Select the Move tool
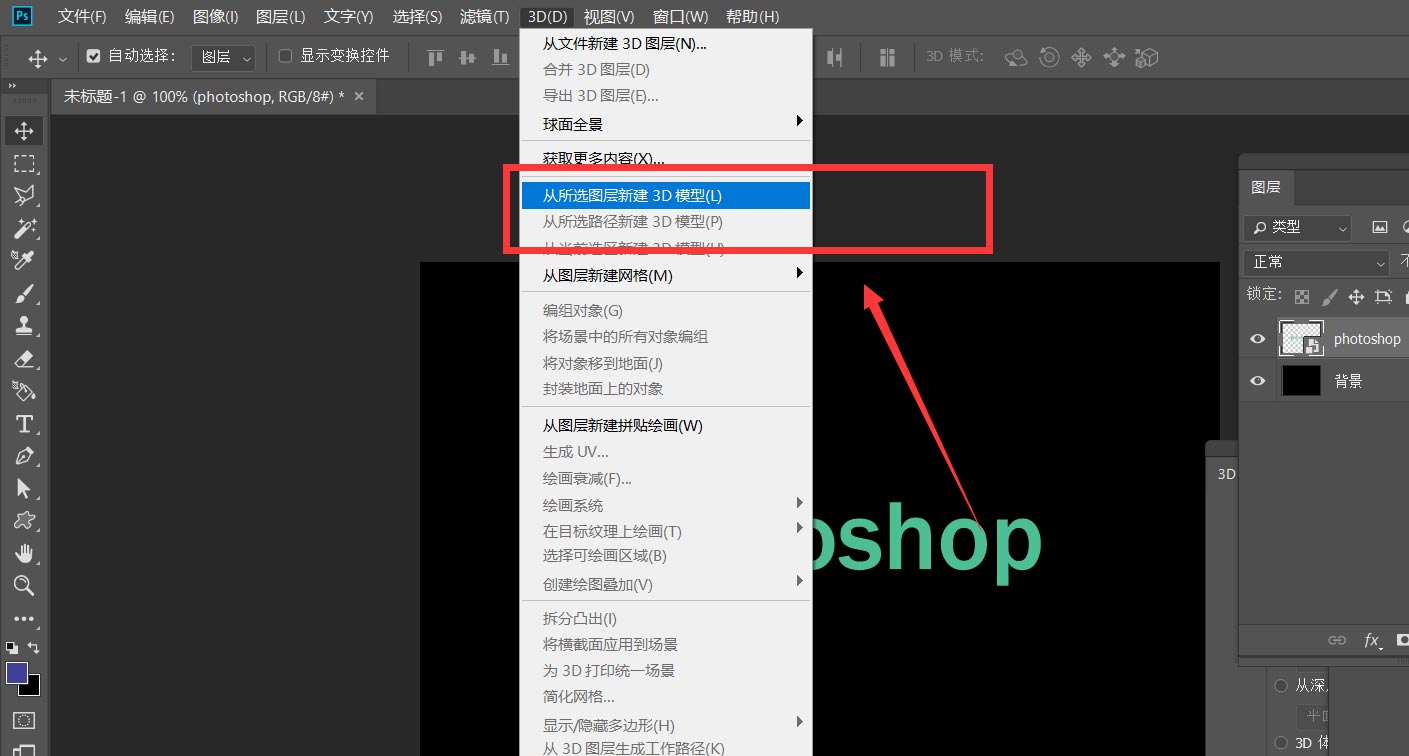The height and width of the screenshot is (756, 1409). coord(24,130)
